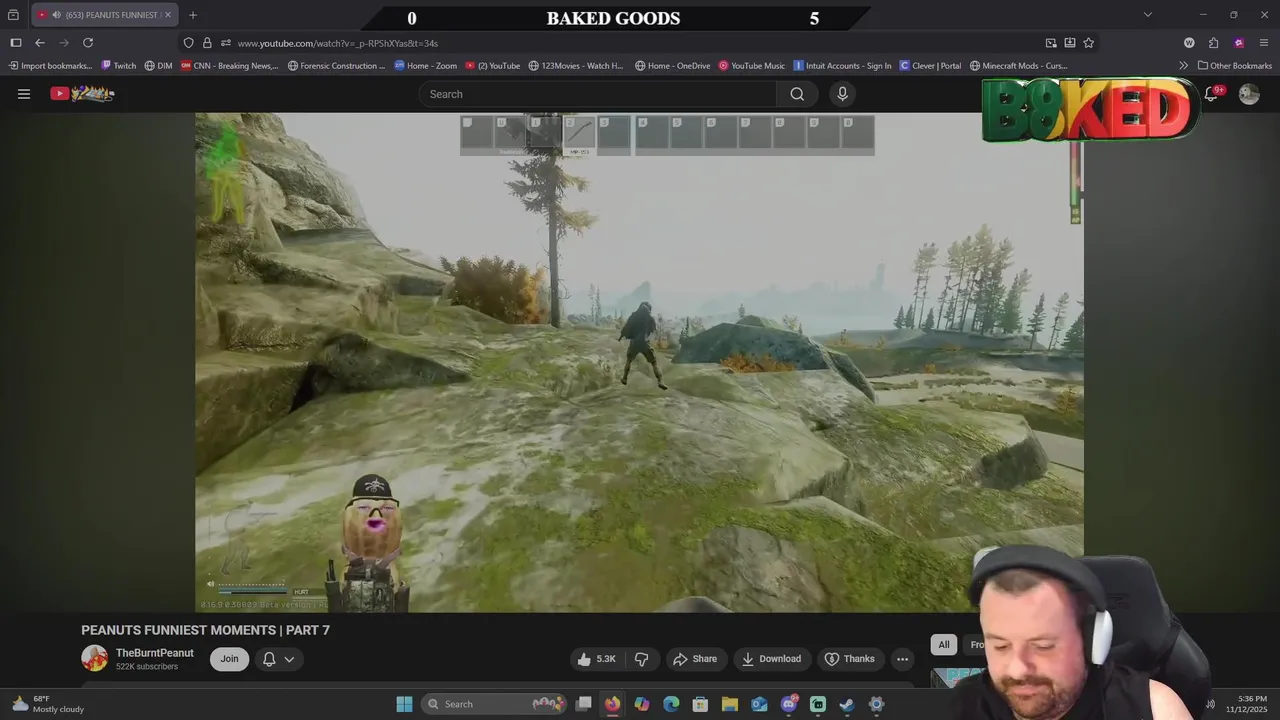
Task: Open Windows Start menu
Action: (x=404, y=704)
